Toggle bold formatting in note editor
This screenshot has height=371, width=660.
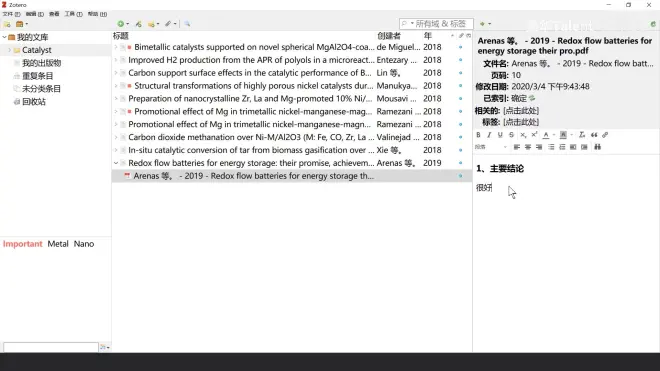[478, 135]
